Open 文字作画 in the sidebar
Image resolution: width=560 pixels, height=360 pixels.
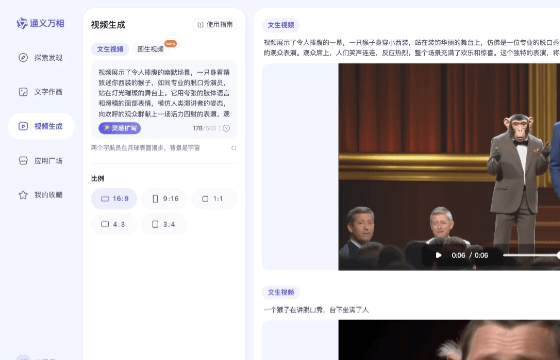[x=41, y=92]
